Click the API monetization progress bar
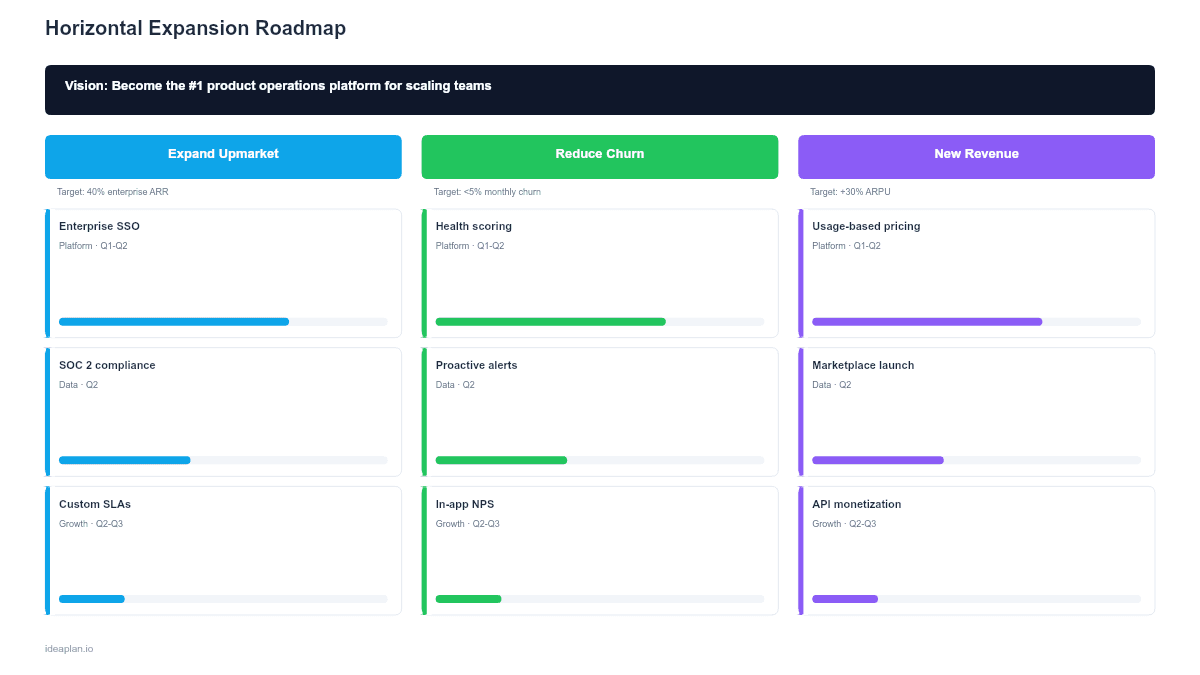The height and width of the screenshot is (675, 1200). pyautogui.click(x=976, y=598)
